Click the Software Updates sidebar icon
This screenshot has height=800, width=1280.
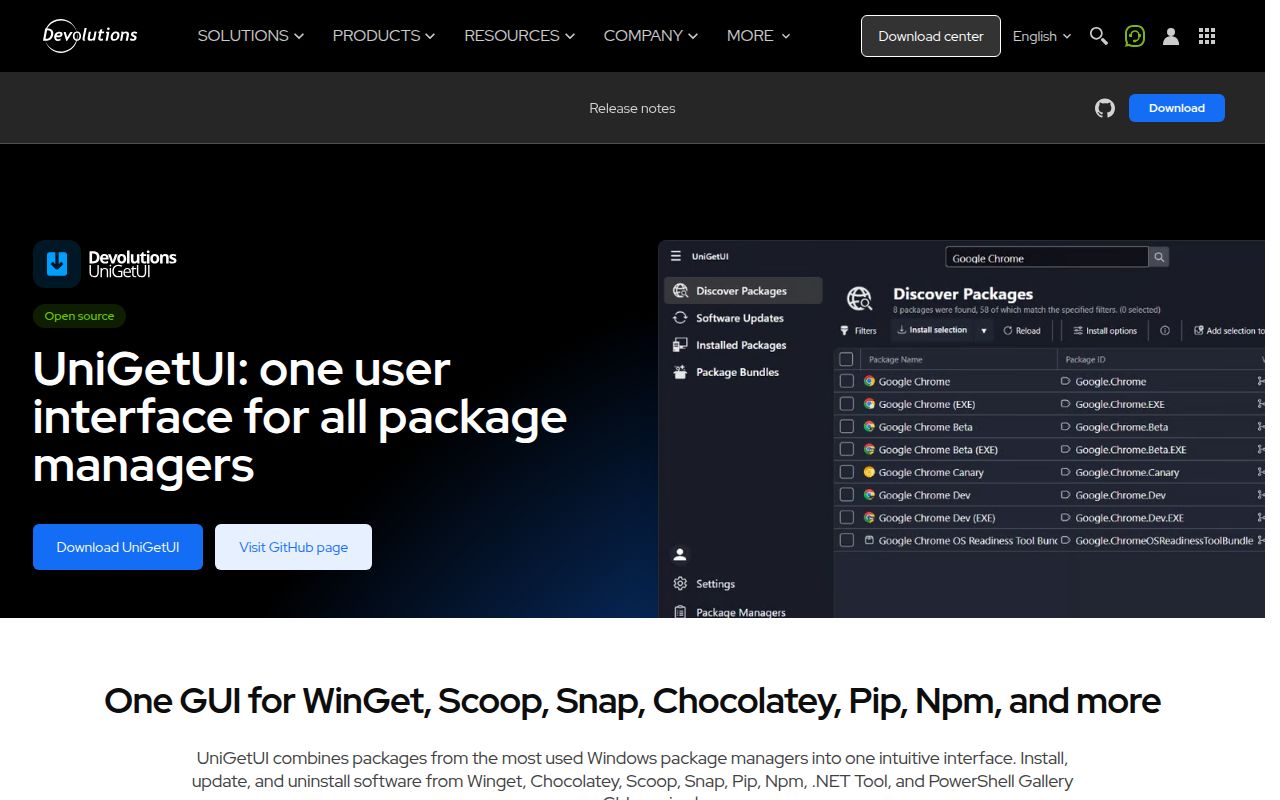(x=681, y=318)
